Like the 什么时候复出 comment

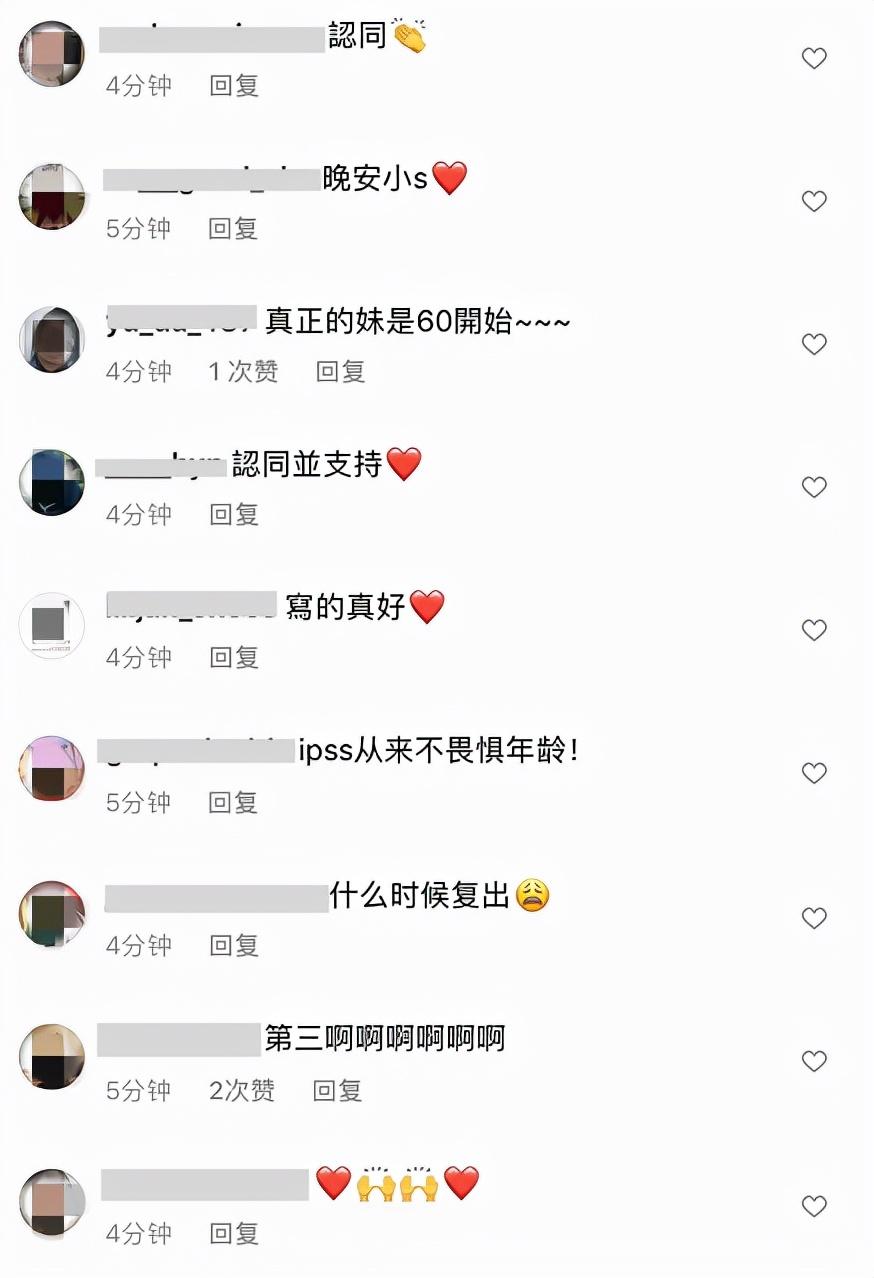click(x=814, y=918)
